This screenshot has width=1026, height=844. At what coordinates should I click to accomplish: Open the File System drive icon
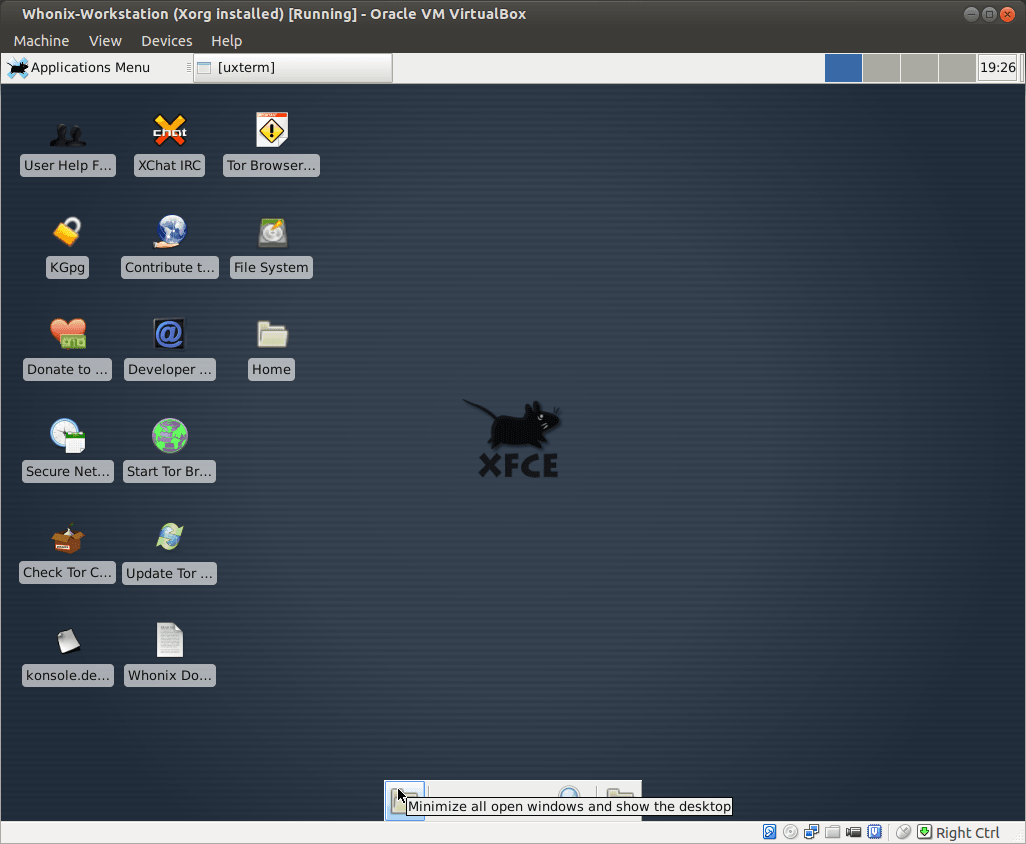click(271, 232)
